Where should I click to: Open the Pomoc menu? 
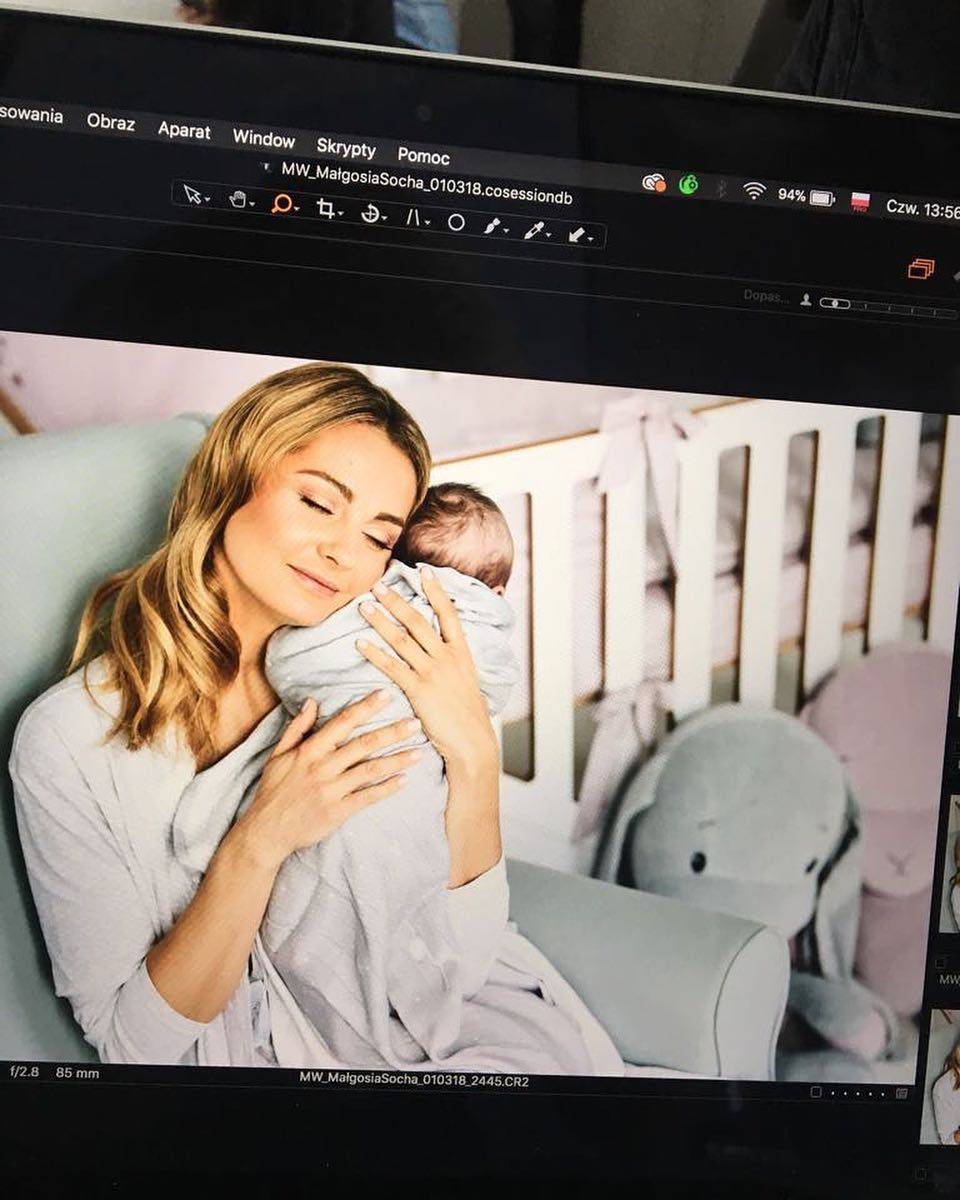423,156
